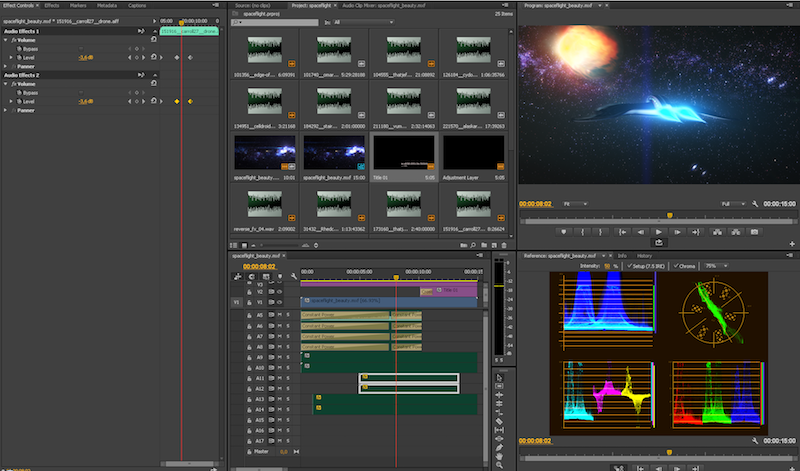Click the Extract button in Program monitor
Viewport: 800px width, 471px height.
(736, 232)
